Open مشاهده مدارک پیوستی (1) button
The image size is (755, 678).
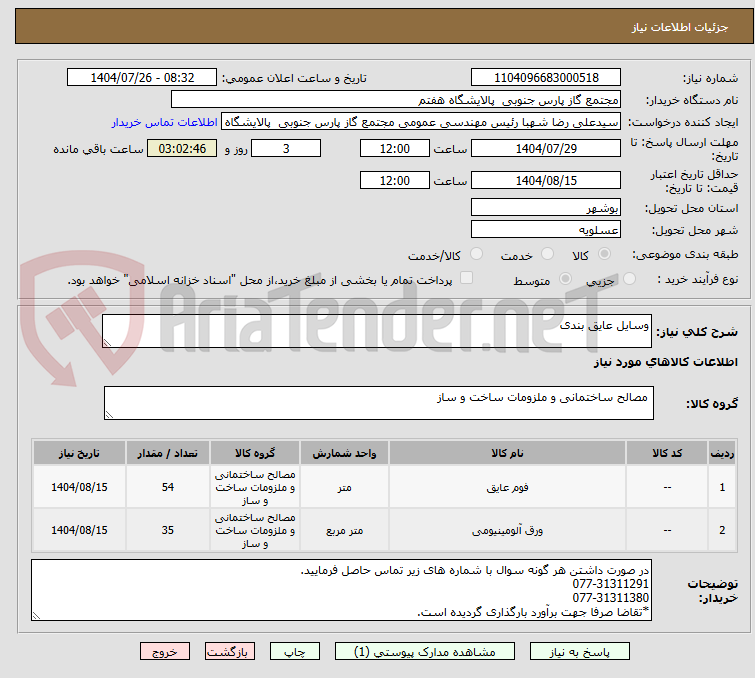(425, 652)
